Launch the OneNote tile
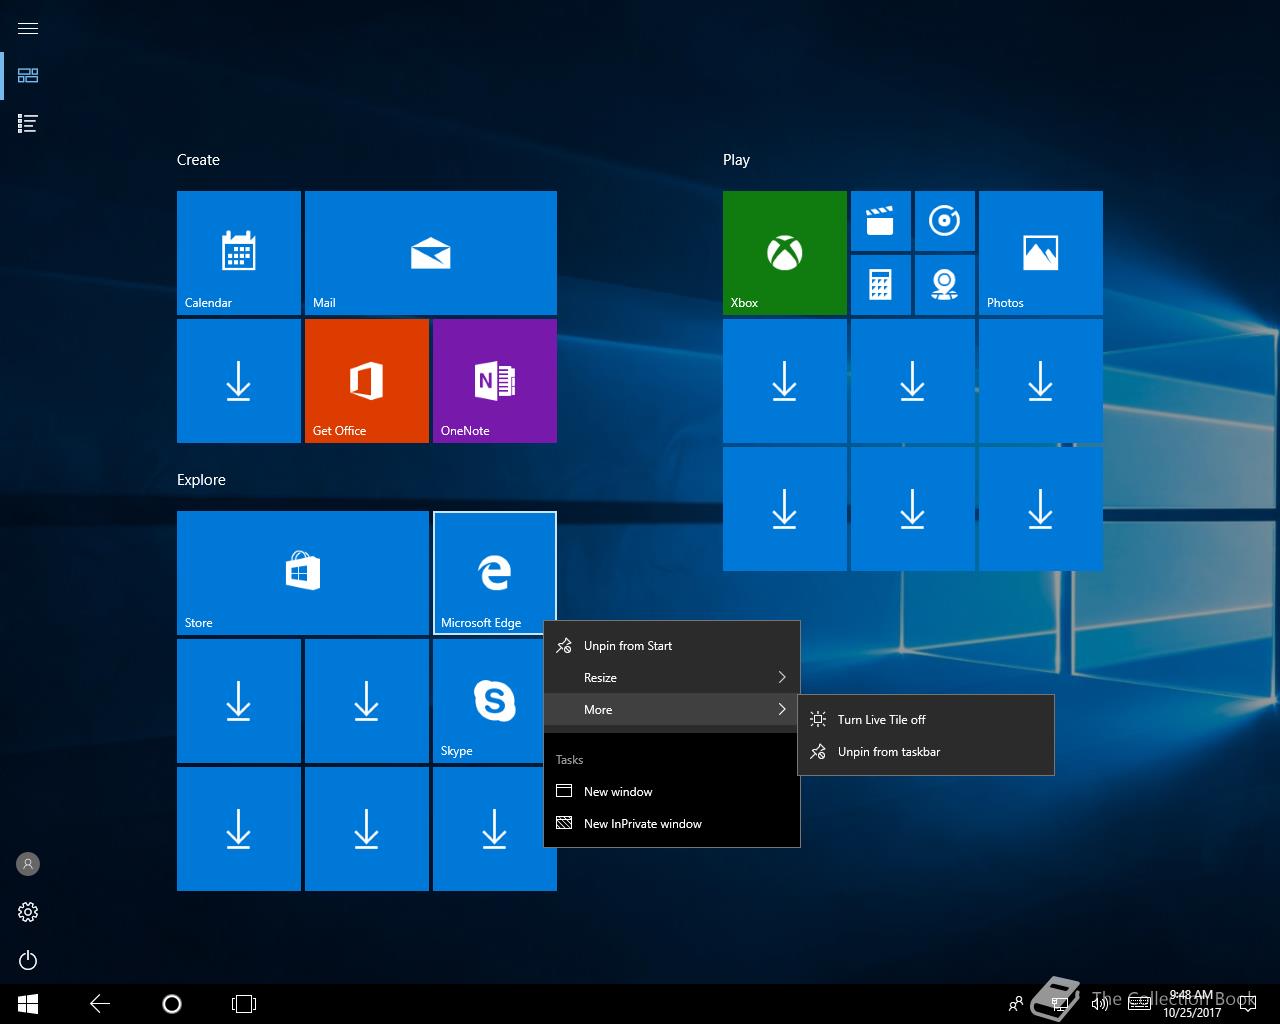 point(495,381)
